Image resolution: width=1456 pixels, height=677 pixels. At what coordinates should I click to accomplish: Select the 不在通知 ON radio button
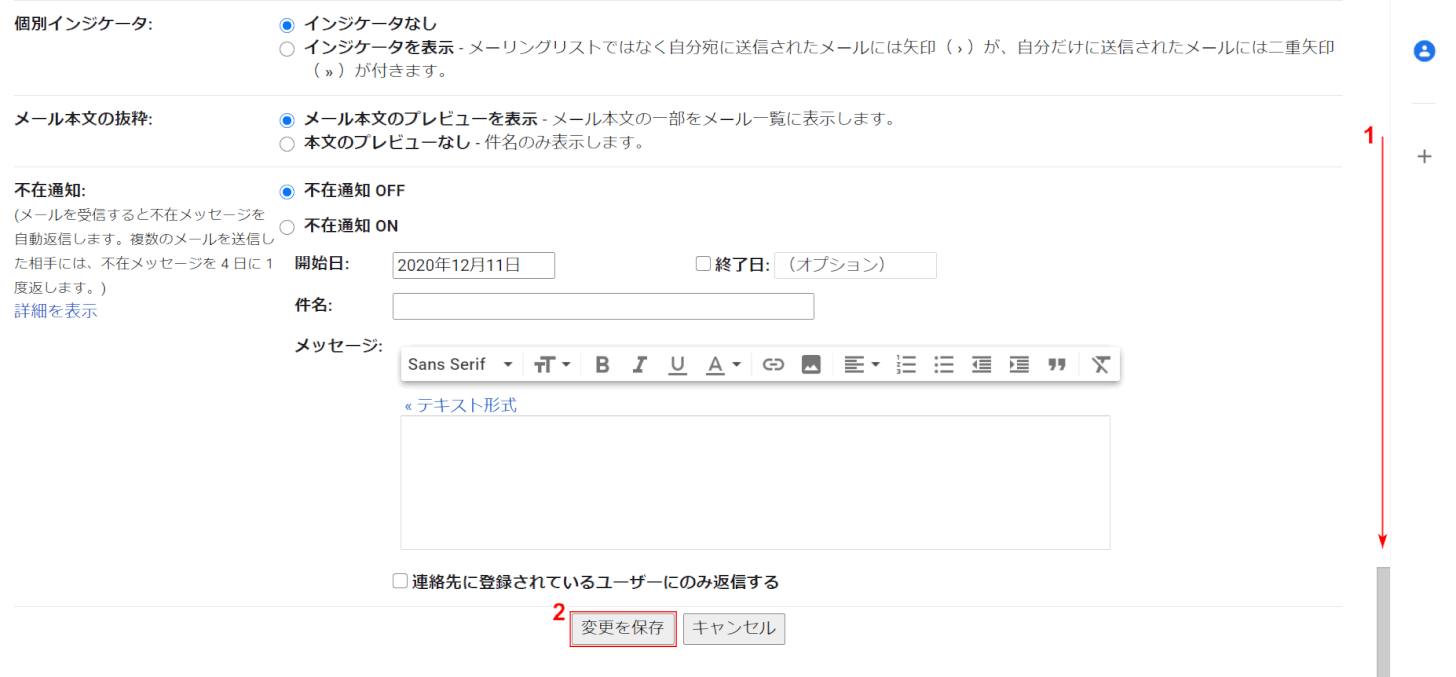[288, 227]
